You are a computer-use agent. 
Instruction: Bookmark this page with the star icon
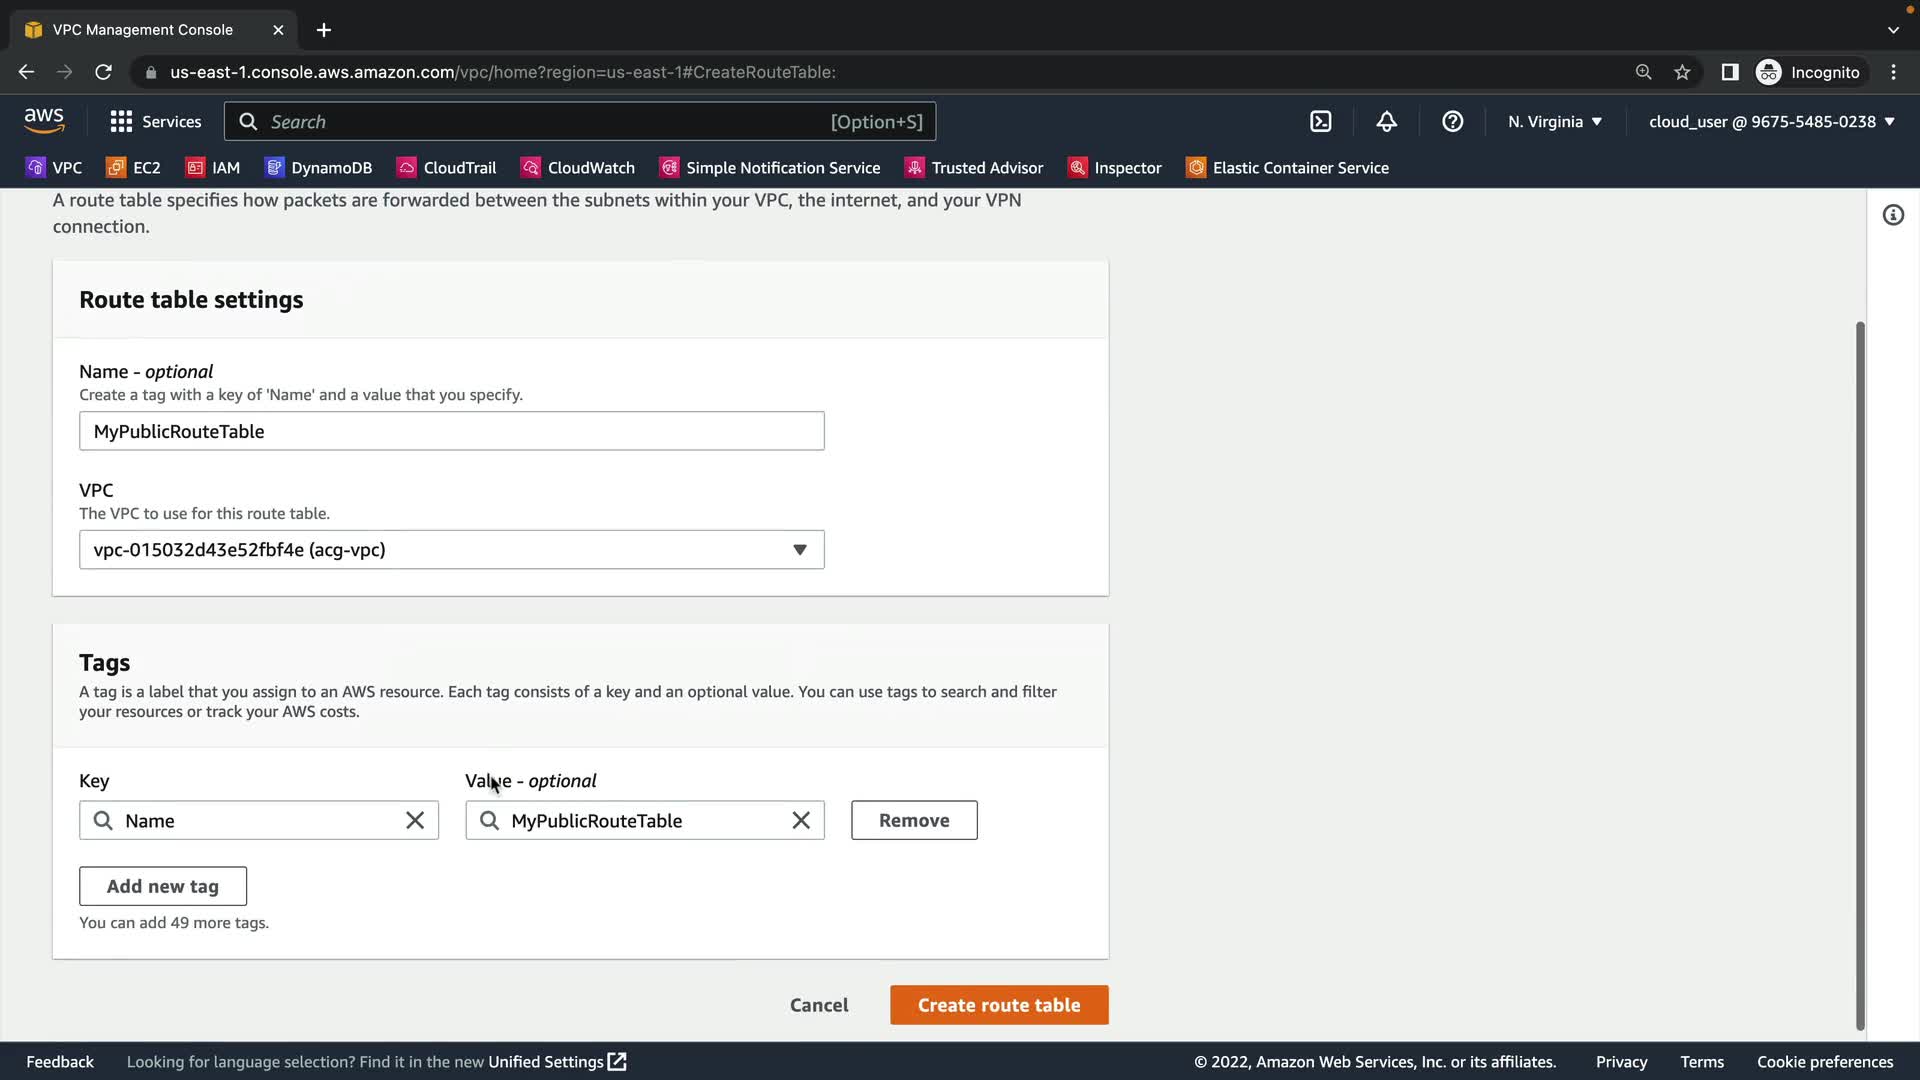1682,72
